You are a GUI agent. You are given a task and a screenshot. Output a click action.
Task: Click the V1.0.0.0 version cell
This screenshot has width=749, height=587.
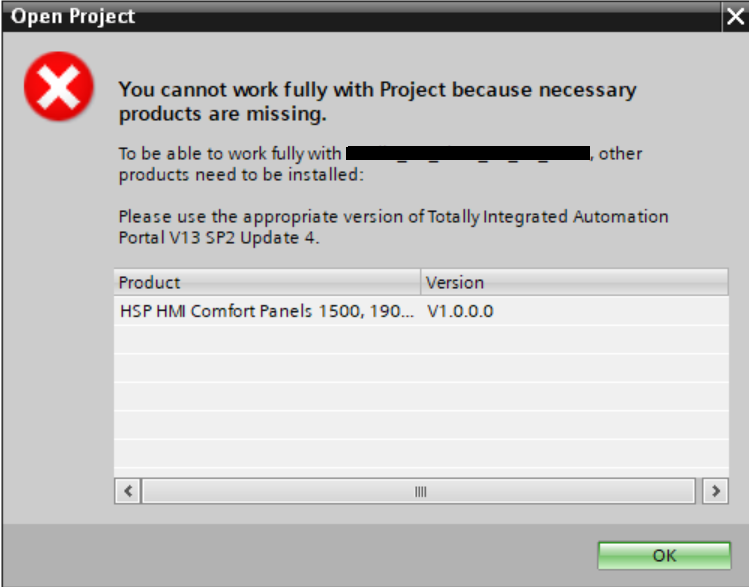point(460,311)
